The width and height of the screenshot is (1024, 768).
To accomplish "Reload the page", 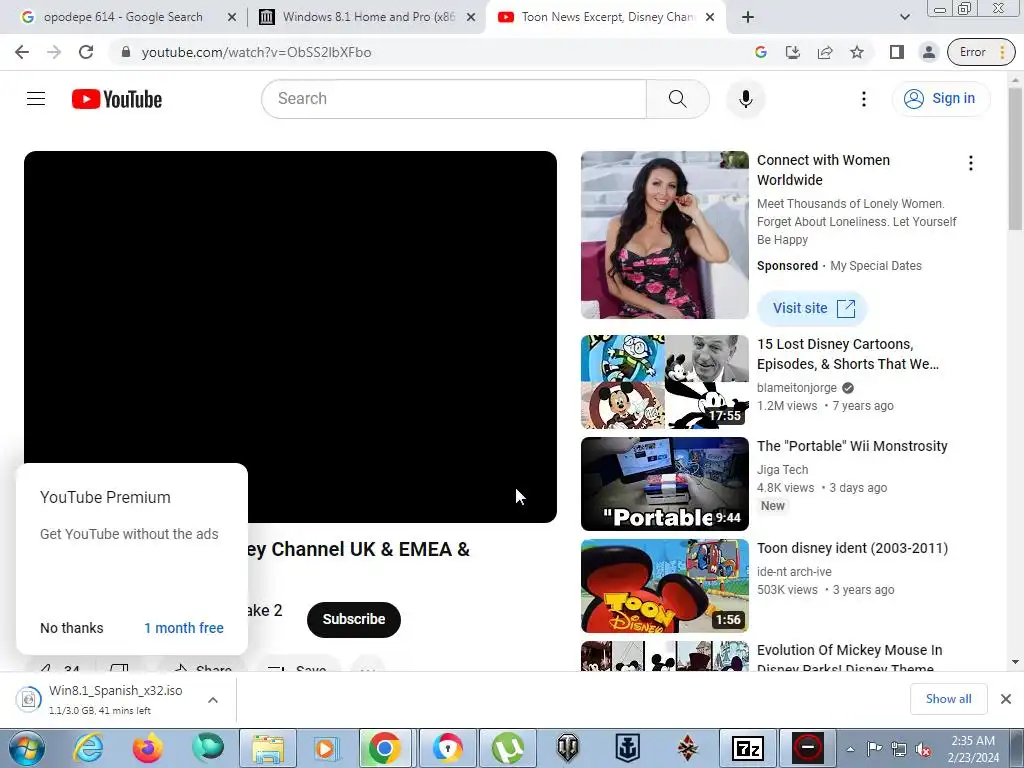I will 86,52.
